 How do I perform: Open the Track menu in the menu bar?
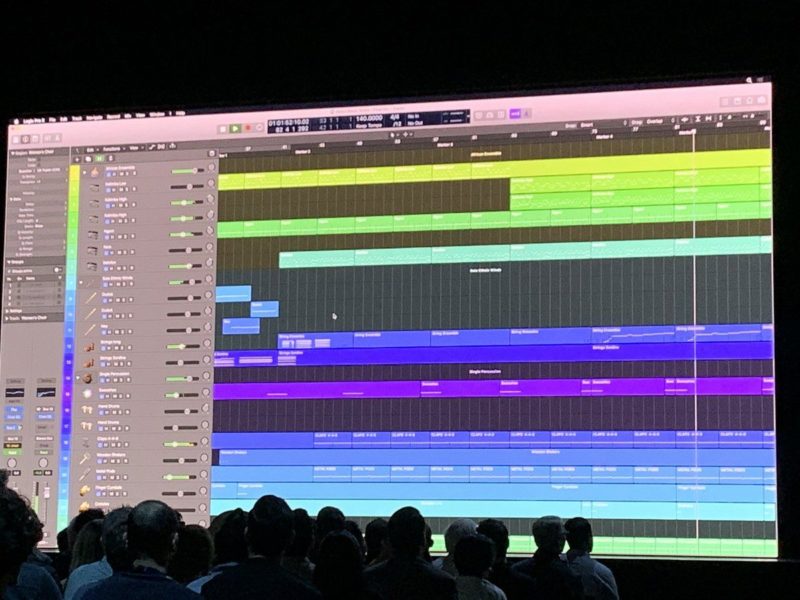pyautogui.click(x=76, y=118)
